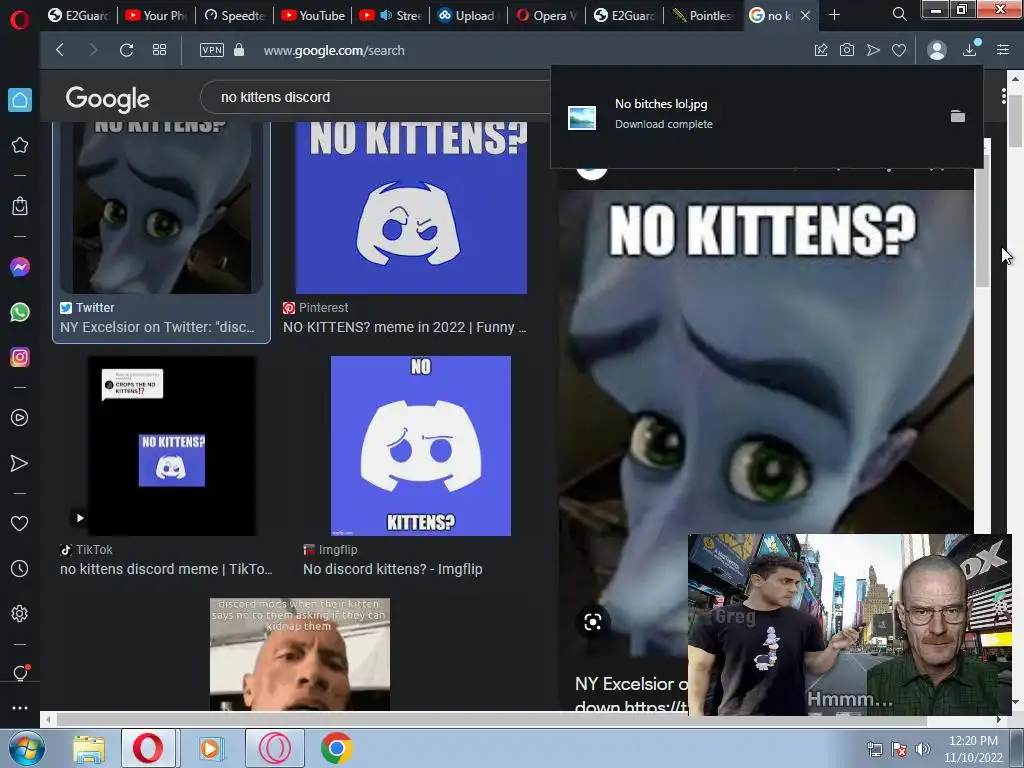Toggle the Opera VPN badge
Image resolution: width=1024 pixels, height=768 pixels.
[212, 50]
